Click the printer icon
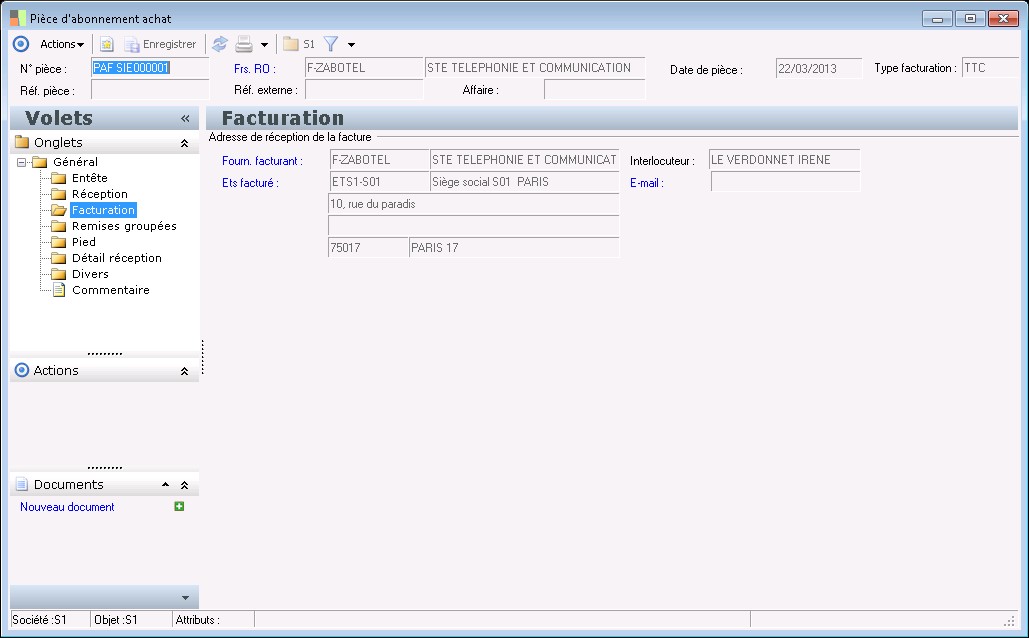The image size is (1029, 638). point(244,44)
